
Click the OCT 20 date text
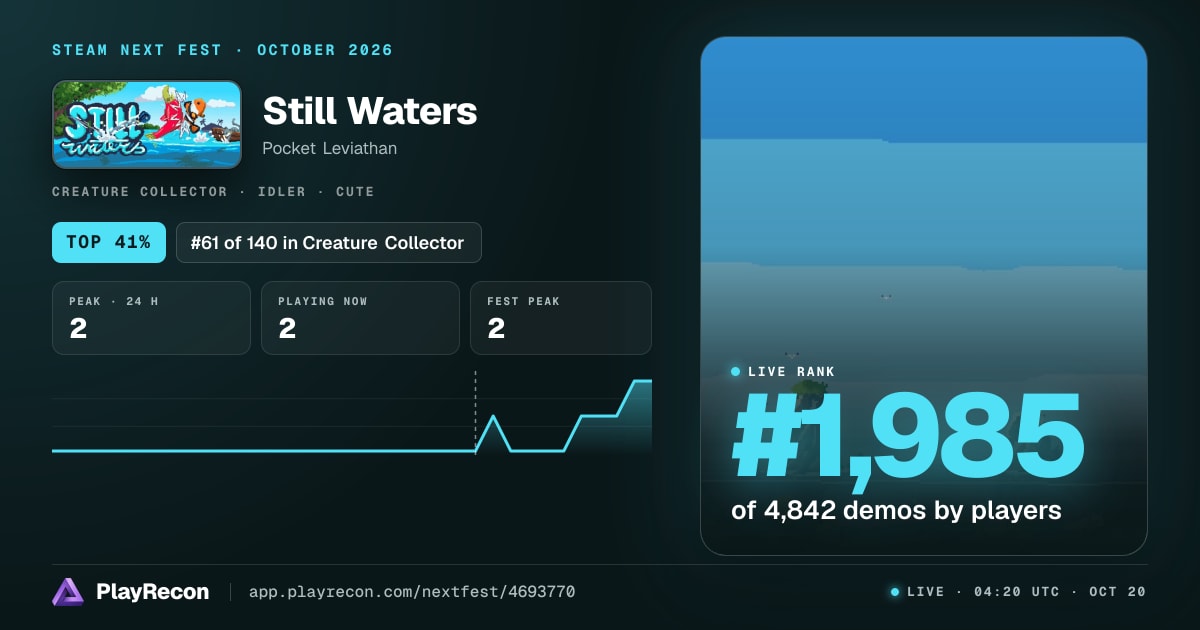pyautogui.click(x=1117, y=592)
